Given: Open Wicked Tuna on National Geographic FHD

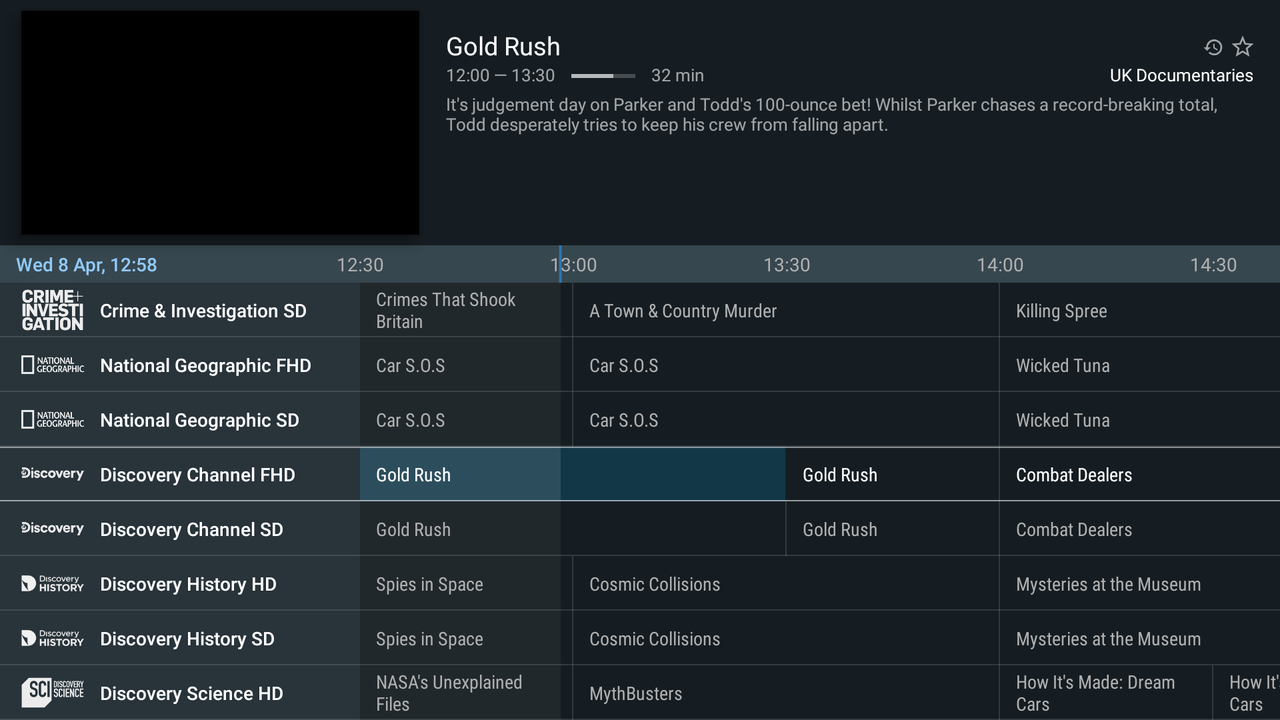Looking at the screenshot, I should [x=1140, y=365].
